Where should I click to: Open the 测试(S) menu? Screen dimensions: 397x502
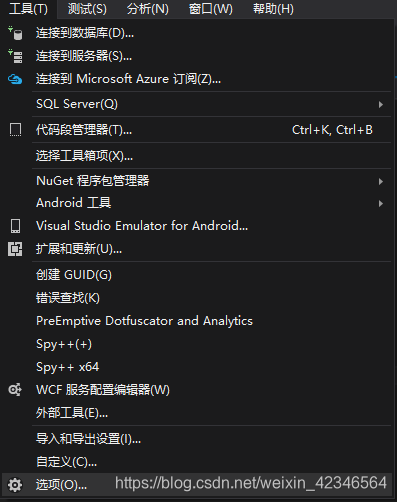click(x=87, y=9)
